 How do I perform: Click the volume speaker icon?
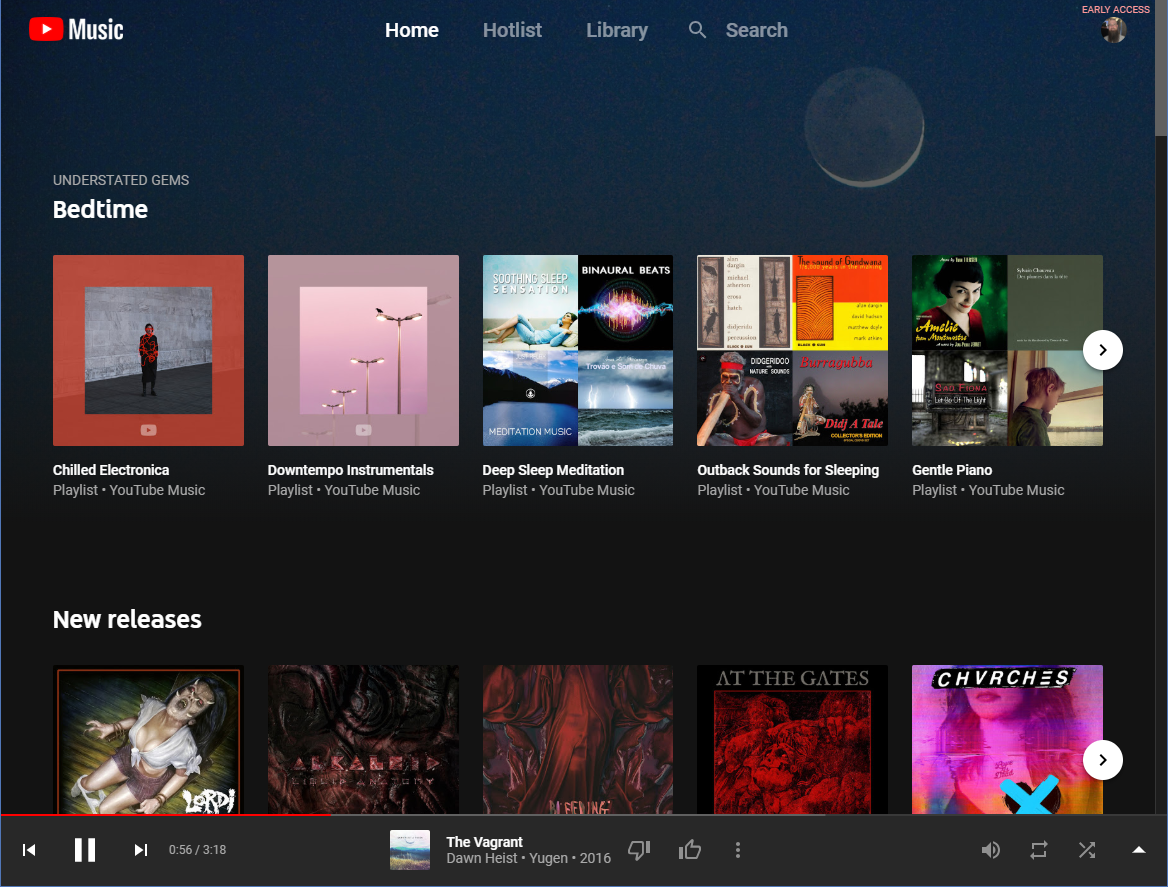990,850
